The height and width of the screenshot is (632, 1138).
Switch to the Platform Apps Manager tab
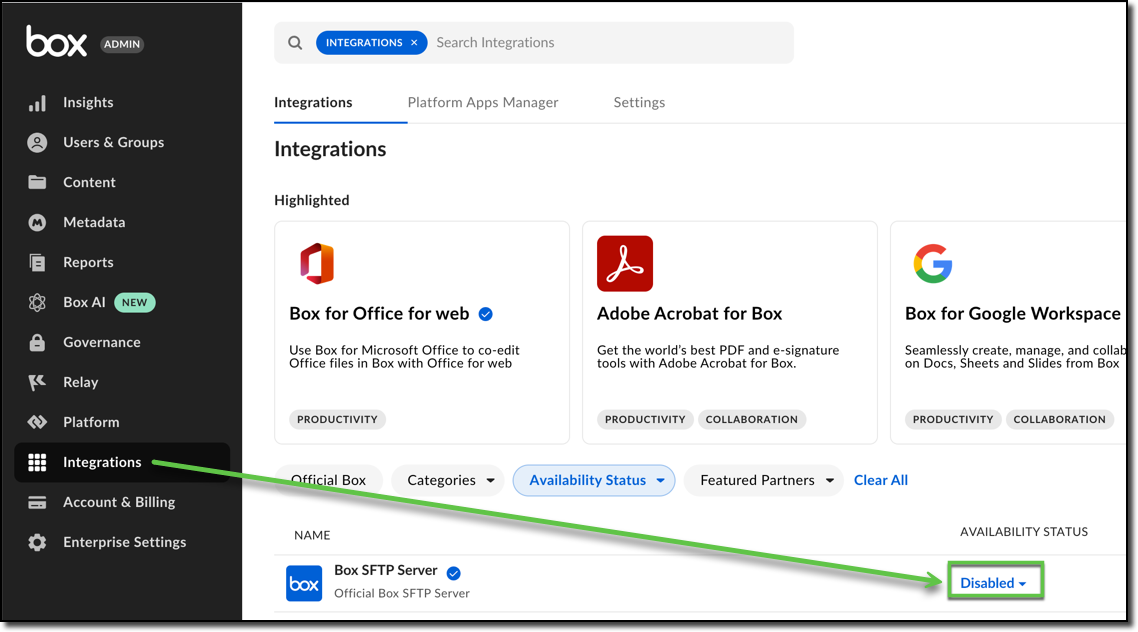coord(483,102)
